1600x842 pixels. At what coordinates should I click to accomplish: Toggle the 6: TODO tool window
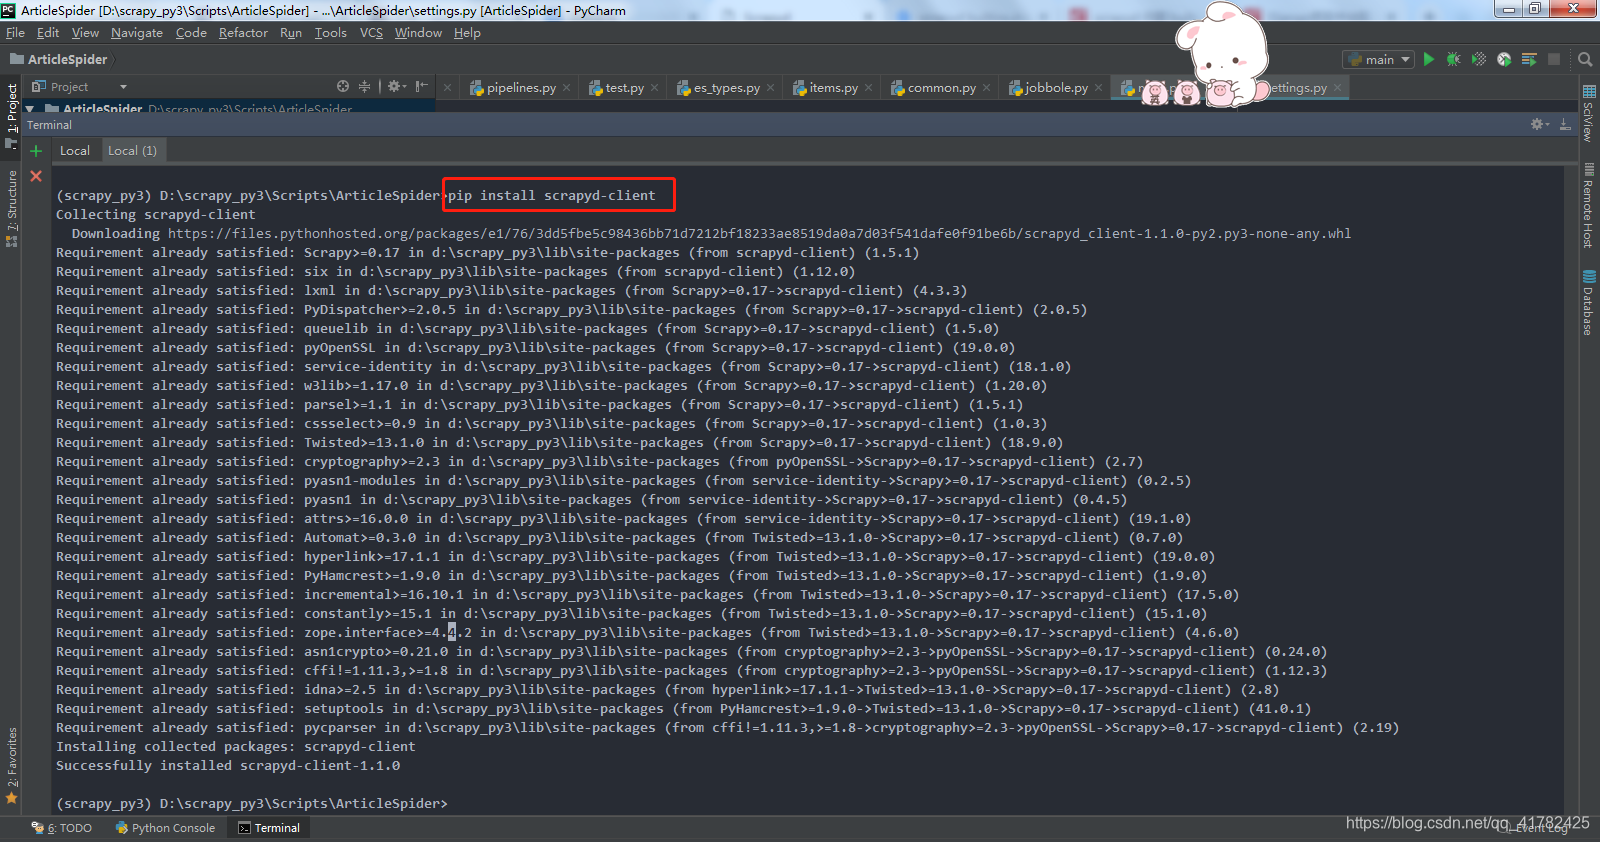pos(62,828)
